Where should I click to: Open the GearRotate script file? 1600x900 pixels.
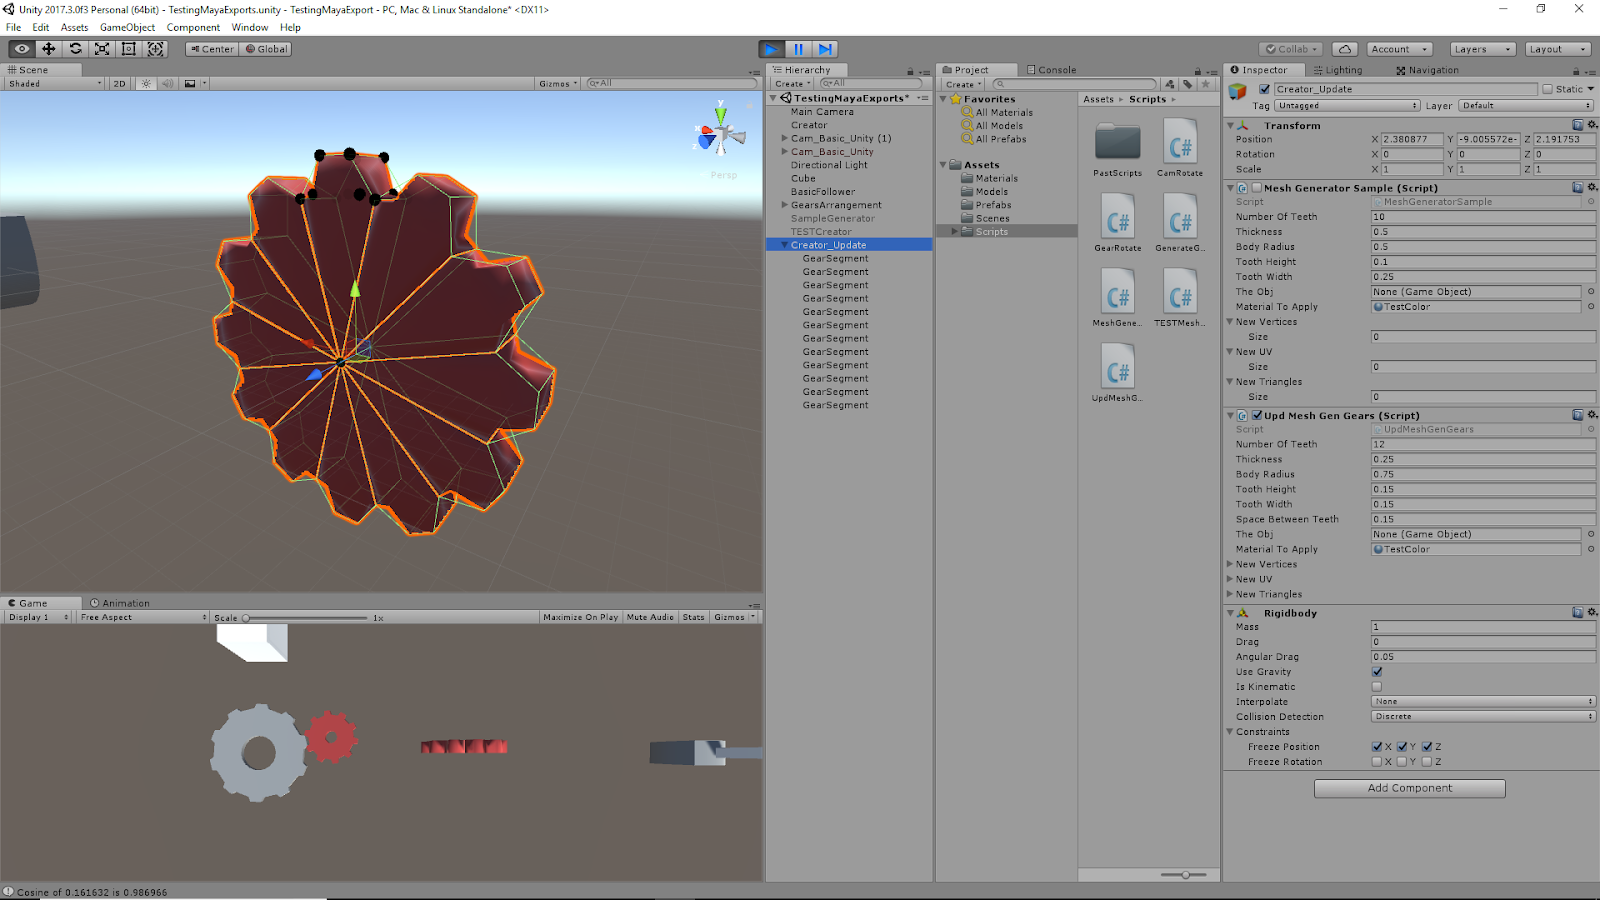pos(1117,222)
